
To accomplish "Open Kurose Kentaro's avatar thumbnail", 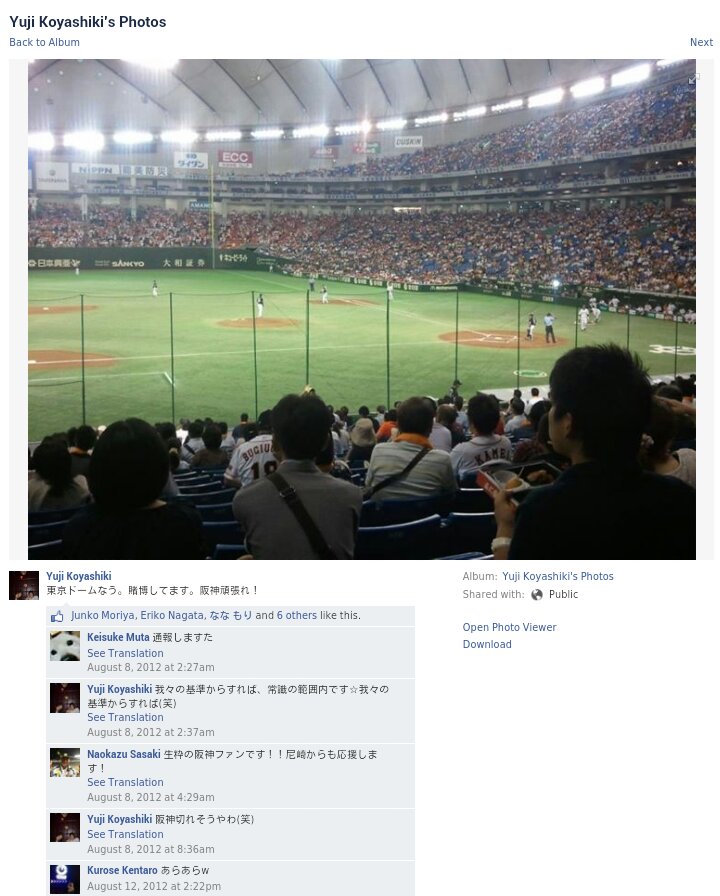I will tap(65, 879).
